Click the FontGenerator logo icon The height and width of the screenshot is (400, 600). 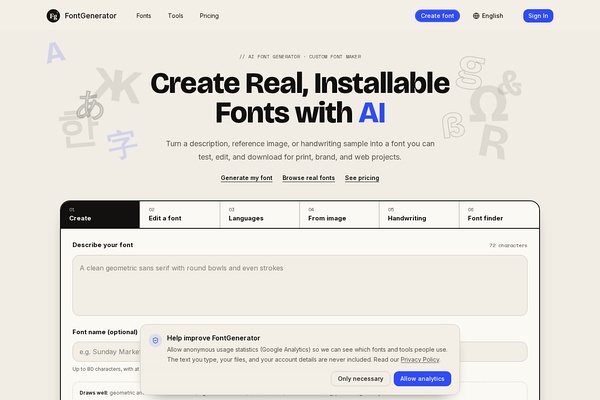click(53, 16)
